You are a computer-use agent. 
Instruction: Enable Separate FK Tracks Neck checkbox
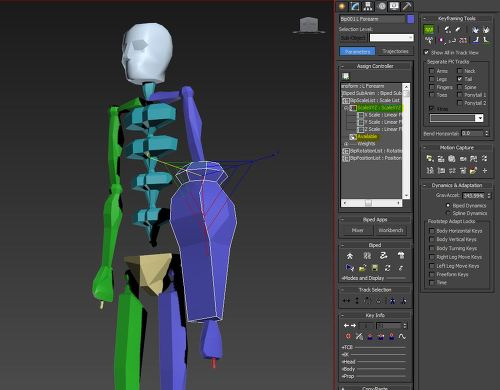460,71
